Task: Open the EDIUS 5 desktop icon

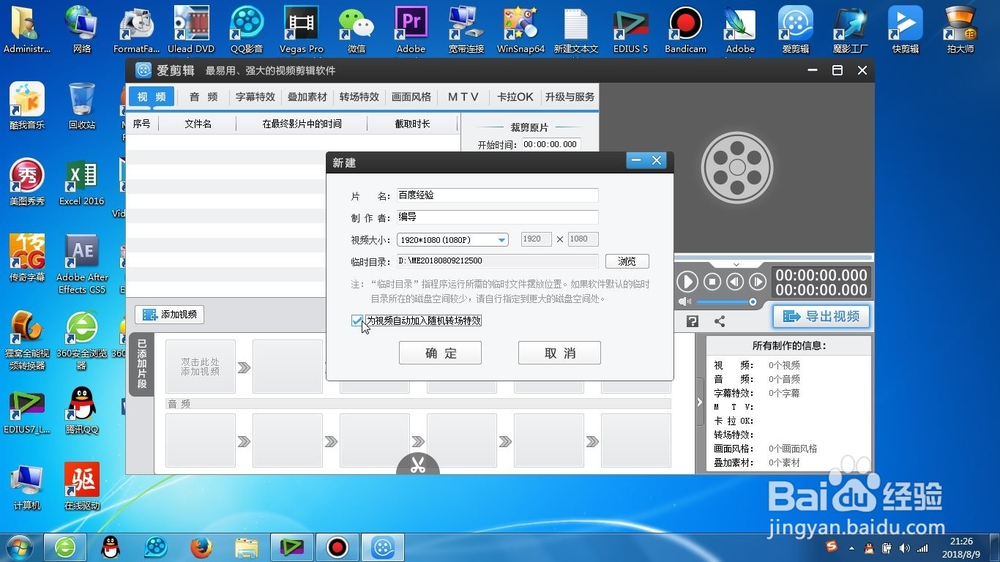Action: pos(630,29)
